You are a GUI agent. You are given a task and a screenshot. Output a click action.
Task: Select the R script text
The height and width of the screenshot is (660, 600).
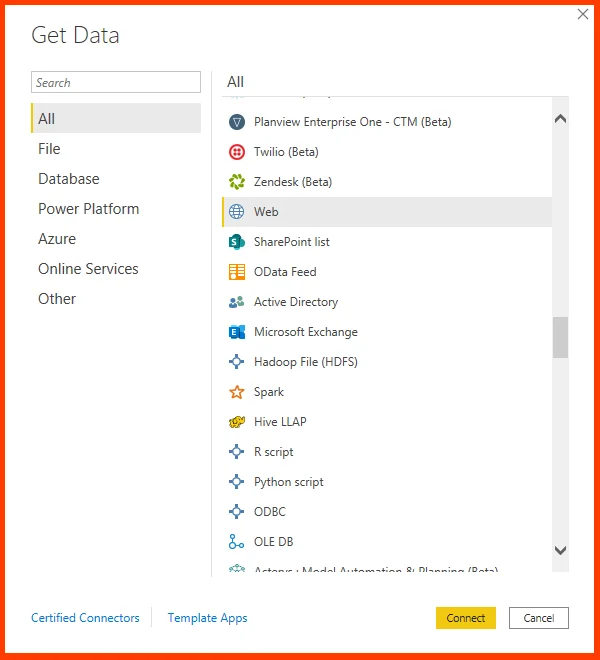[274, 452]
